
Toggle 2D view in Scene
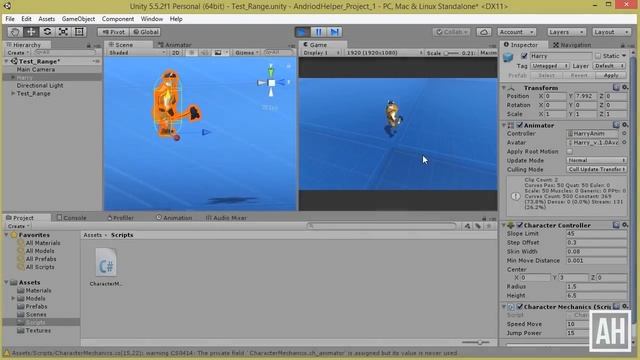176,53
